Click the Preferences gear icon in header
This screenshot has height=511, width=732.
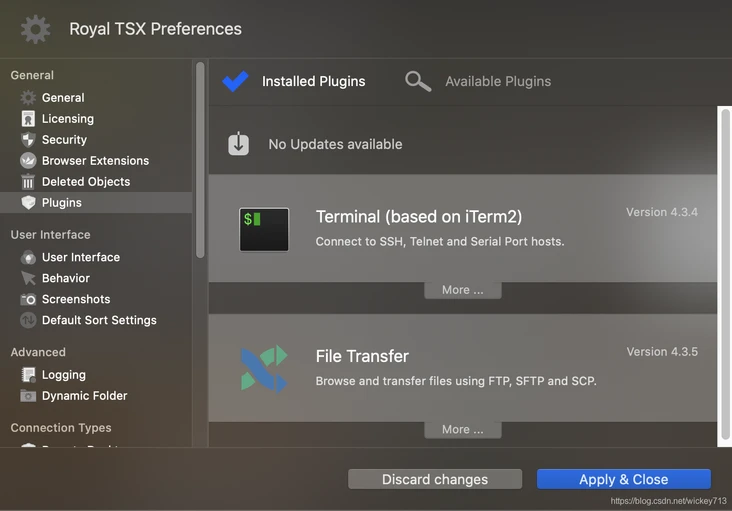(x=35, y=29)
